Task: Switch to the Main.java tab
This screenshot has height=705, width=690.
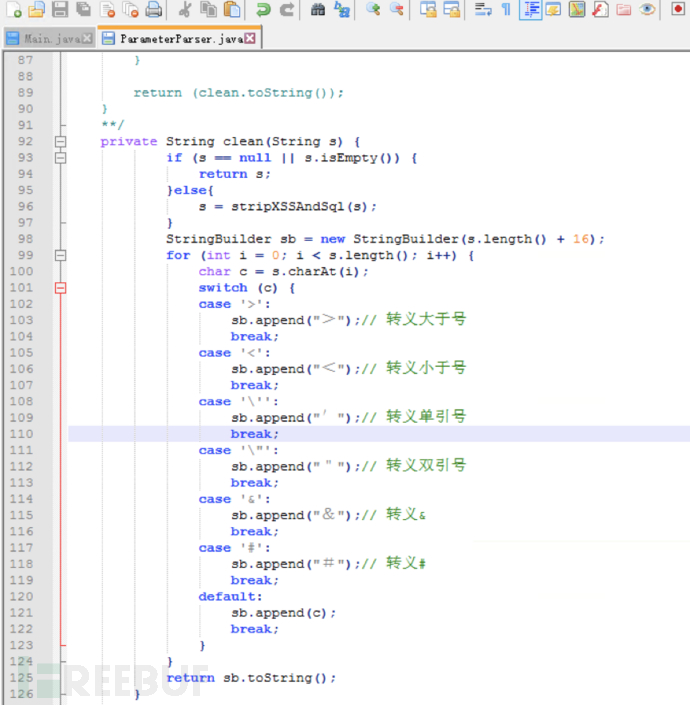Action: [x=50, y=39]
